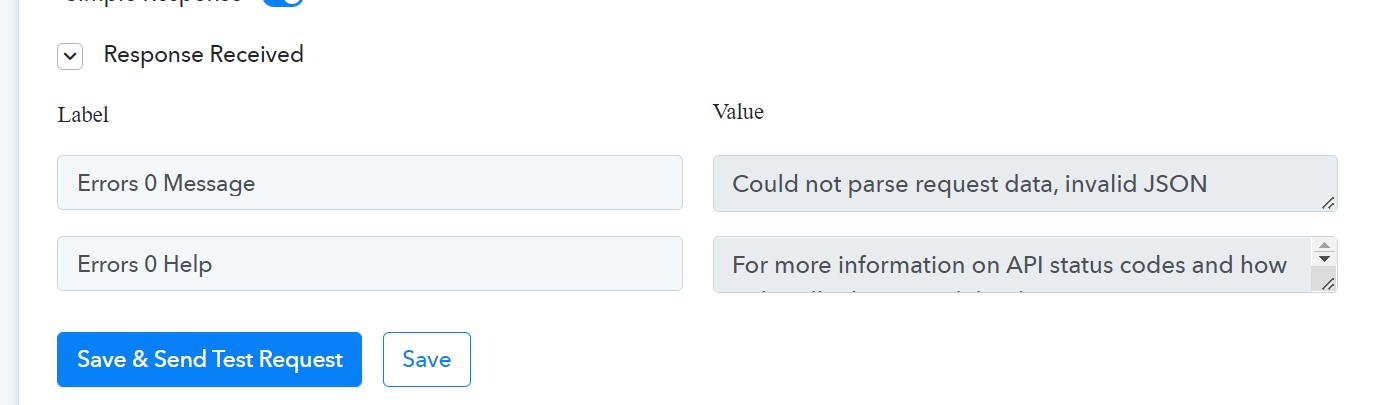Send the request with Save & Send Test Request
This screenshot has height=405, width=1374.
[x=209, y=359]
